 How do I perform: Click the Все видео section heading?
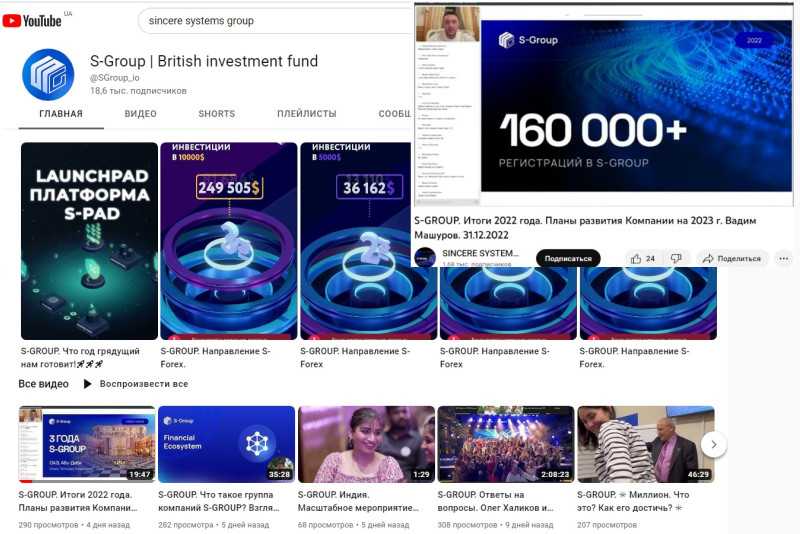pyautogui.click(x=43, y=384)
